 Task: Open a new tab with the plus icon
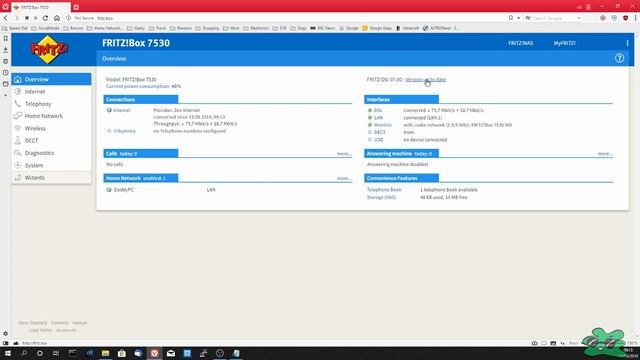coord(76,7)
